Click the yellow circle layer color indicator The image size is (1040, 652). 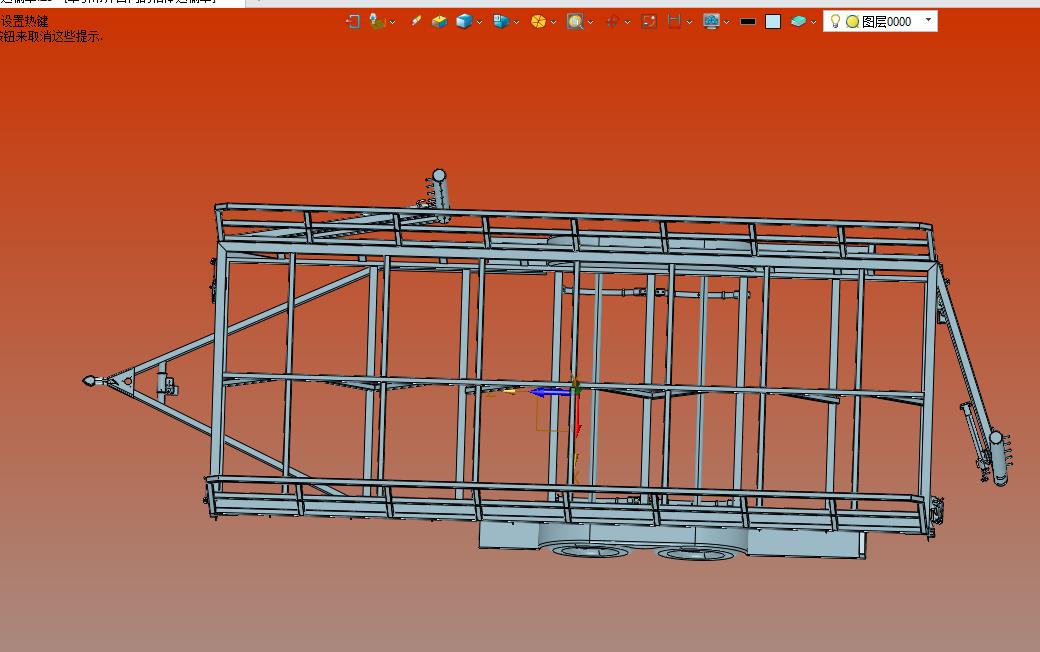[x=852, y=22]
